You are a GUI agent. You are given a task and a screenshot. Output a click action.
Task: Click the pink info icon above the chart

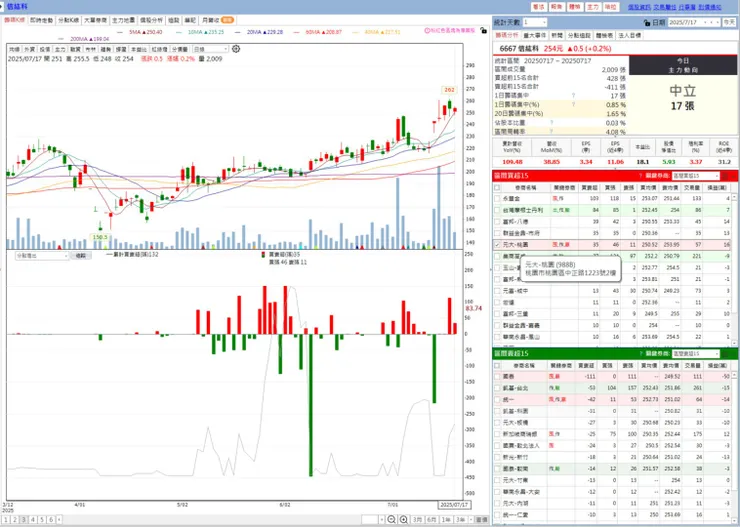pyautogui.click(x=427, y=31)
